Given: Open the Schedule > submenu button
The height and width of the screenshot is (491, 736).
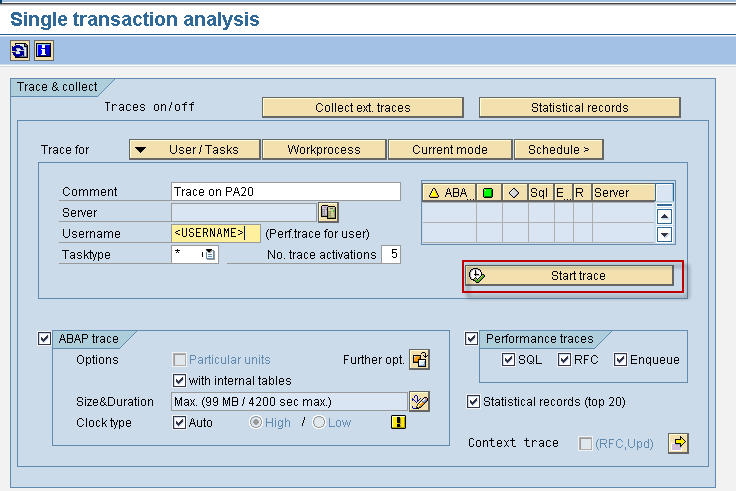Looking at the screenshot, I should (559, 150).
